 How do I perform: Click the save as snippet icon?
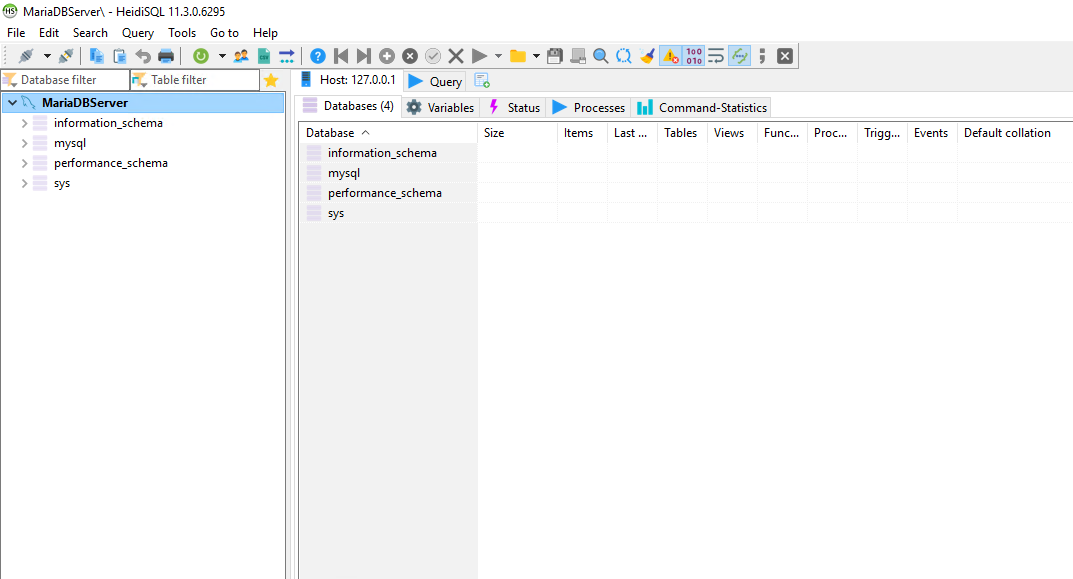point(578,56)
